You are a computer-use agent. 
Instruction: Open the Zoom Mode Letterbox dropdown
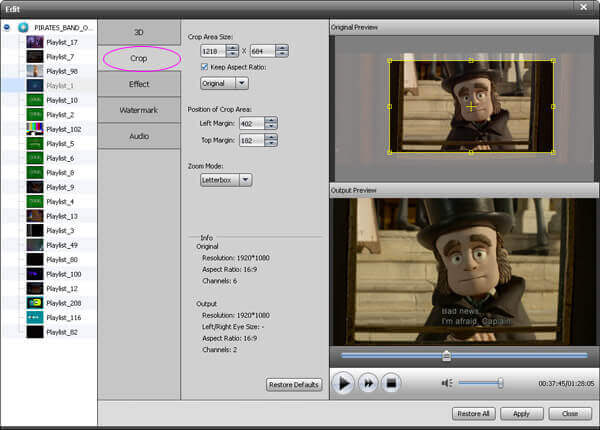(226, 180)
